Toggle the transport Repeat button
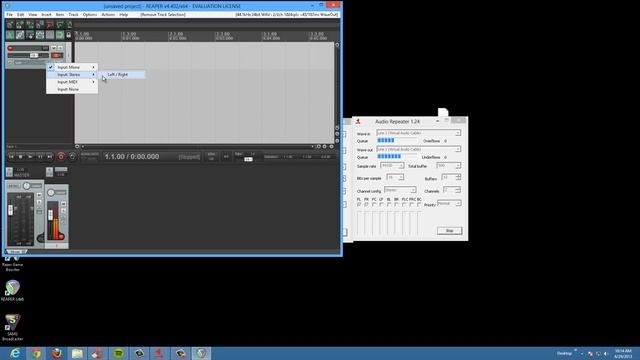640x360 pixels. tap(72, 157)
